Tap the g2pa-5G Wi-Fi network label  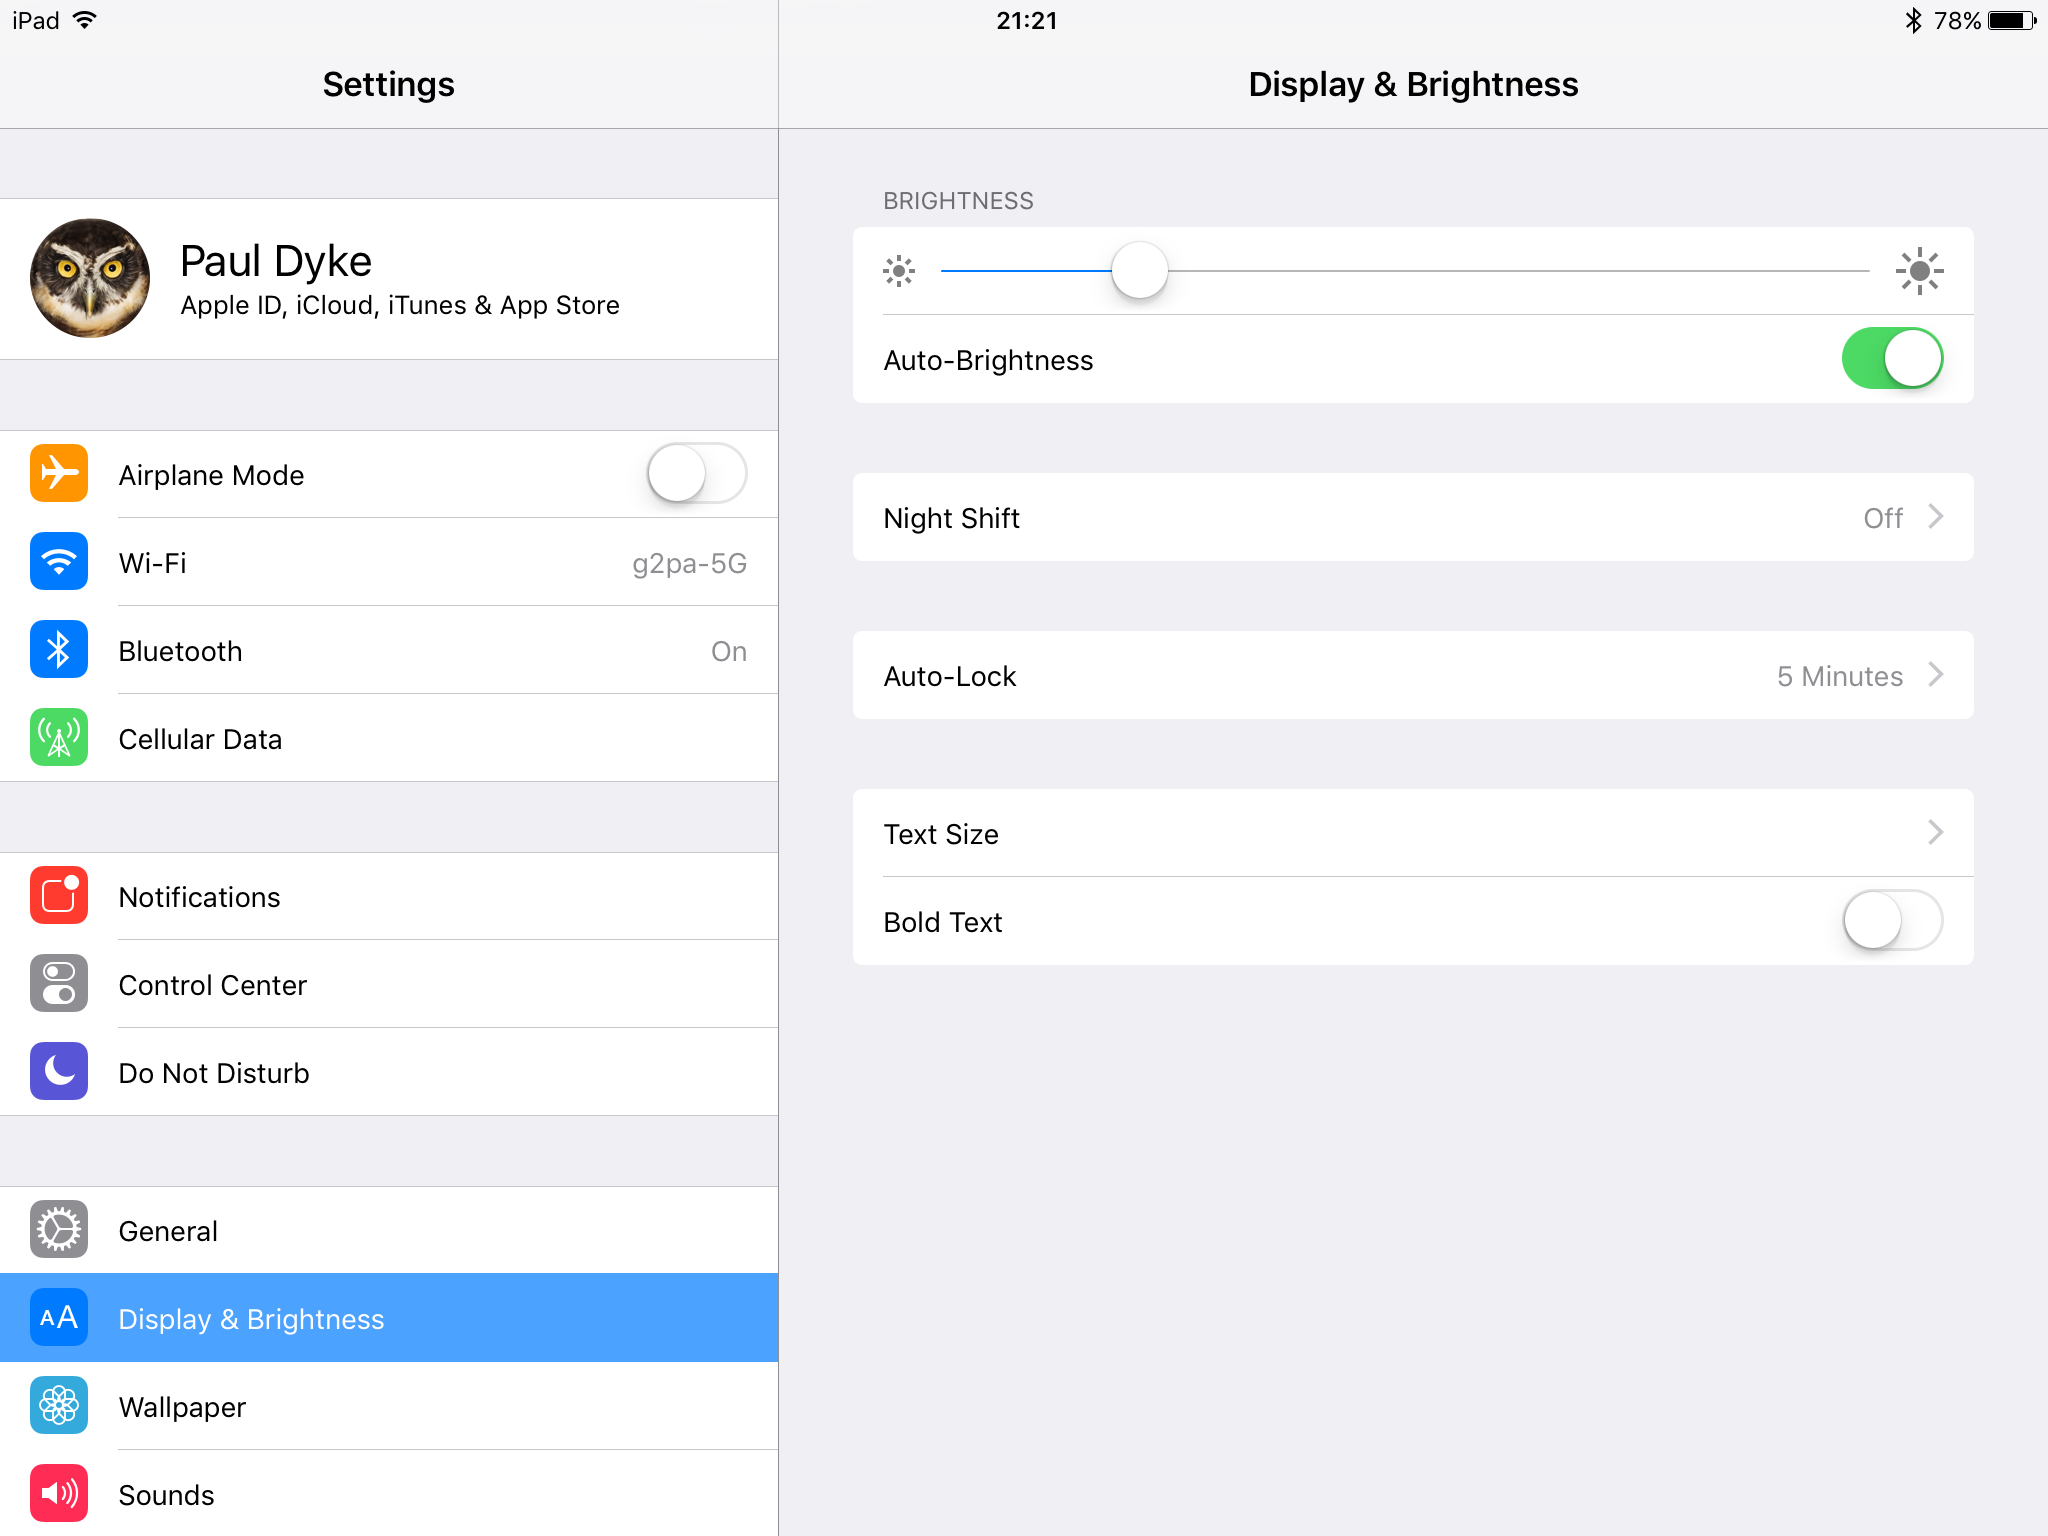[689, 563]
